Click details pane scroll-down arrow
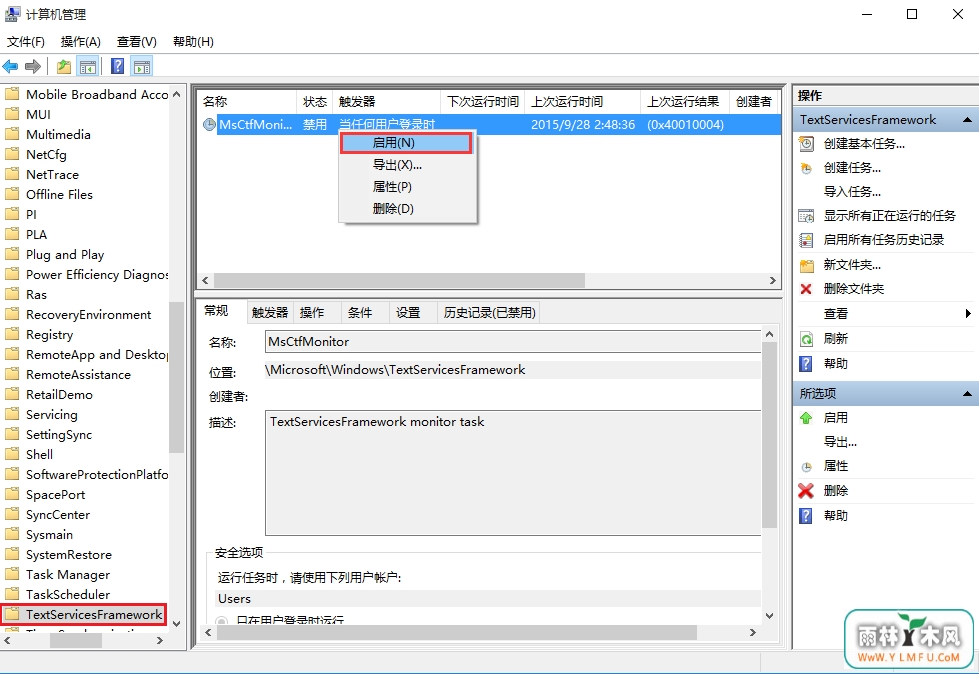The width and height of the screenshot is (979, 674). point(769,616)
